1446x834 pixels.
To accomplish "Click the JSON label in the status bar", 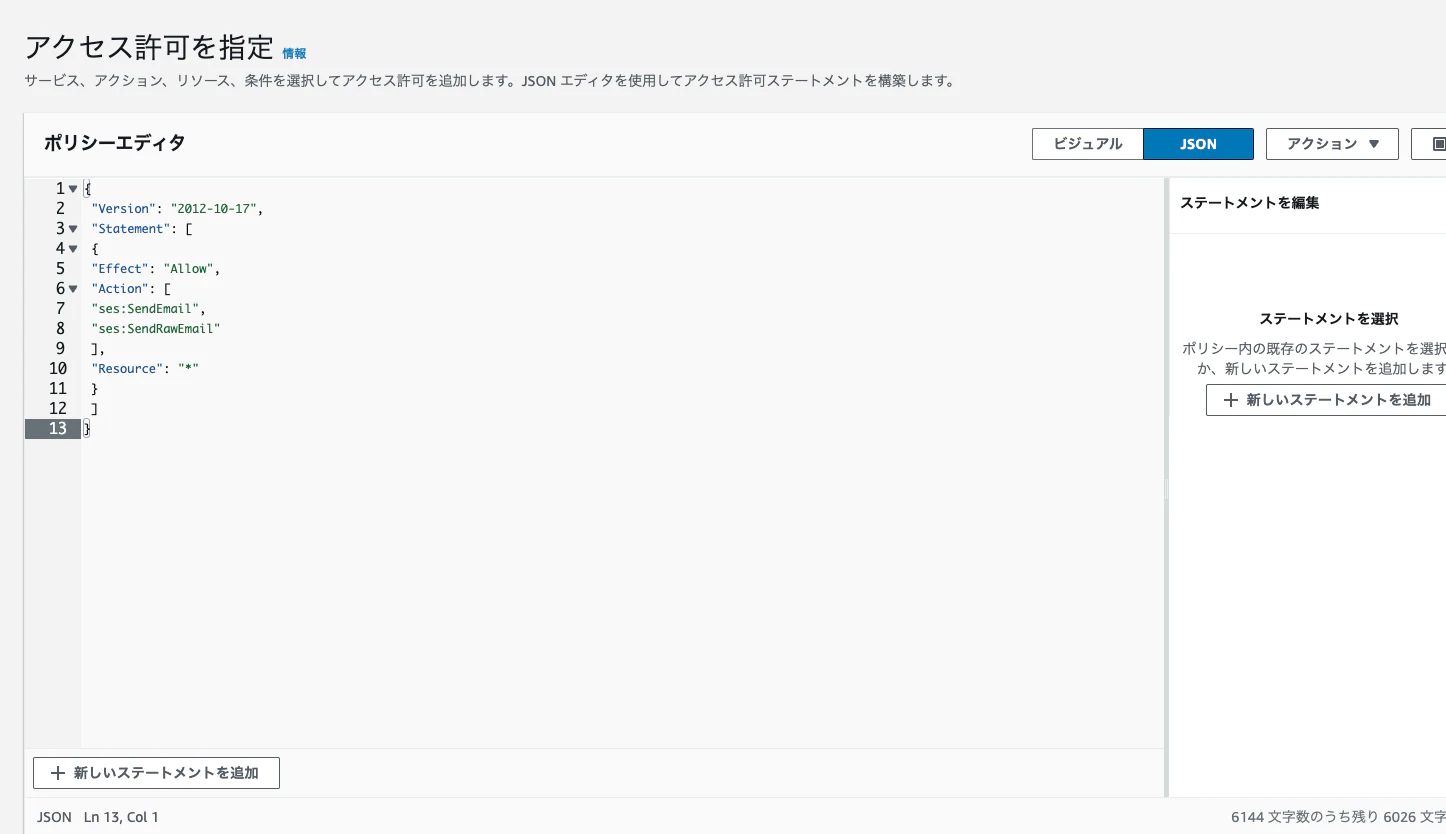I will [x=54, y=817].
